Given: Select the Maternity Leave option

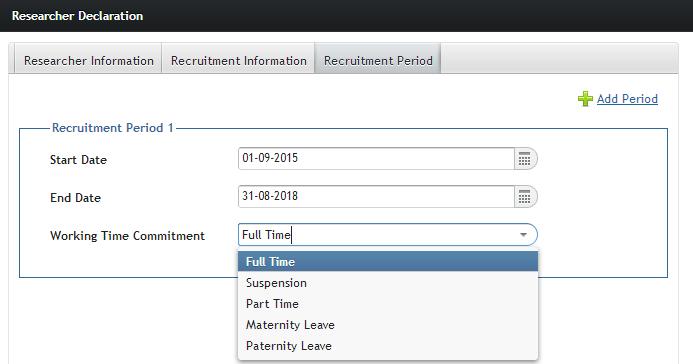Looking at the screenshot, I should click(388, 325).
